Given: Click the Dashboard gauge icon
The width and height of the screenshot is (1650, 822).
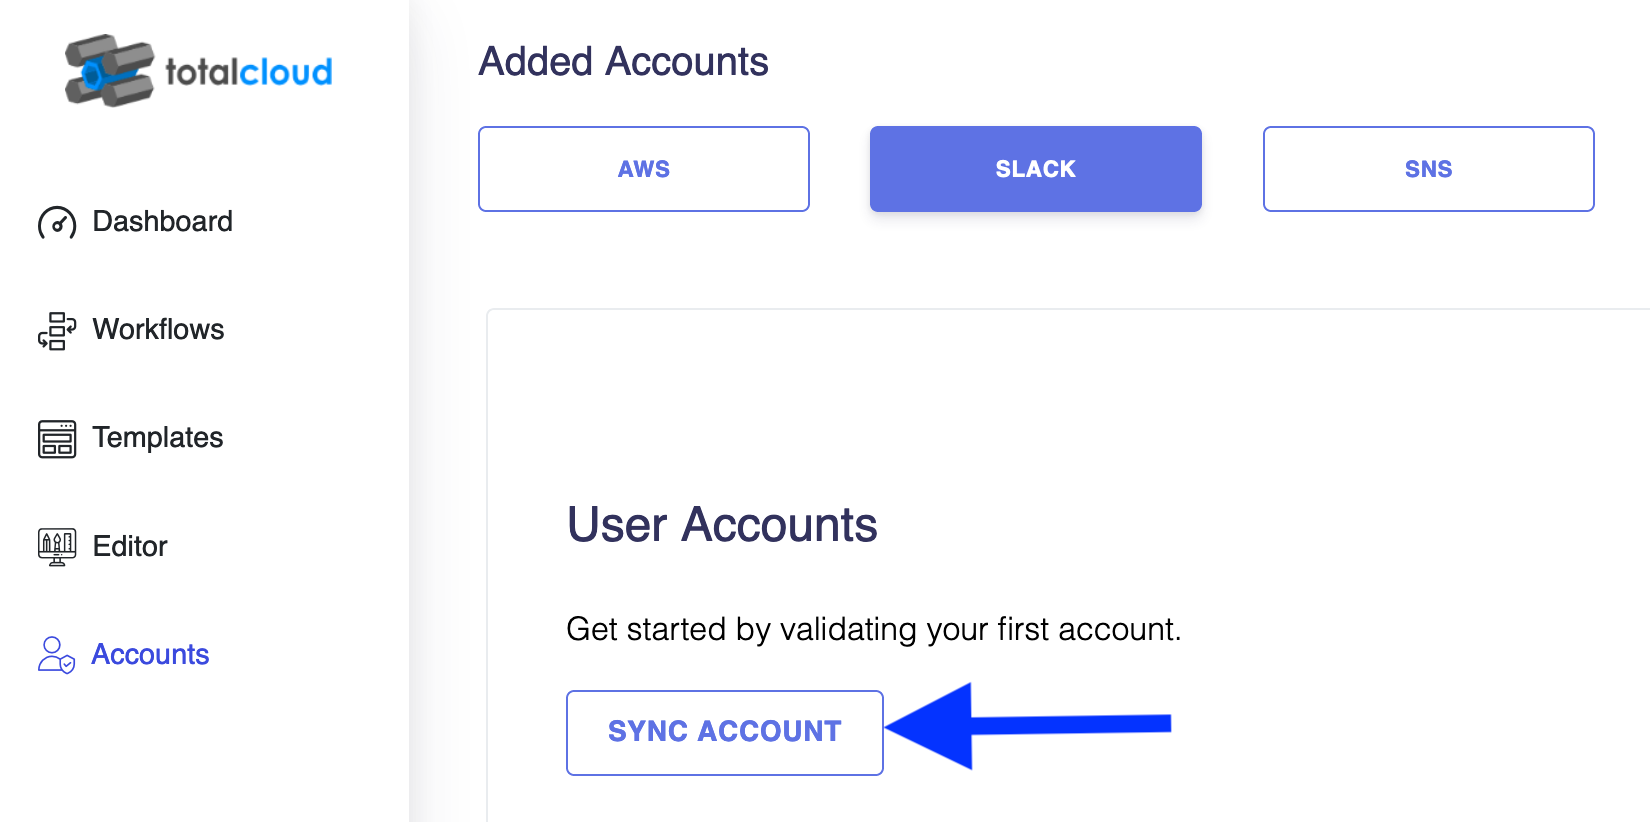Looking at the screenshot, I should point(57,223).
